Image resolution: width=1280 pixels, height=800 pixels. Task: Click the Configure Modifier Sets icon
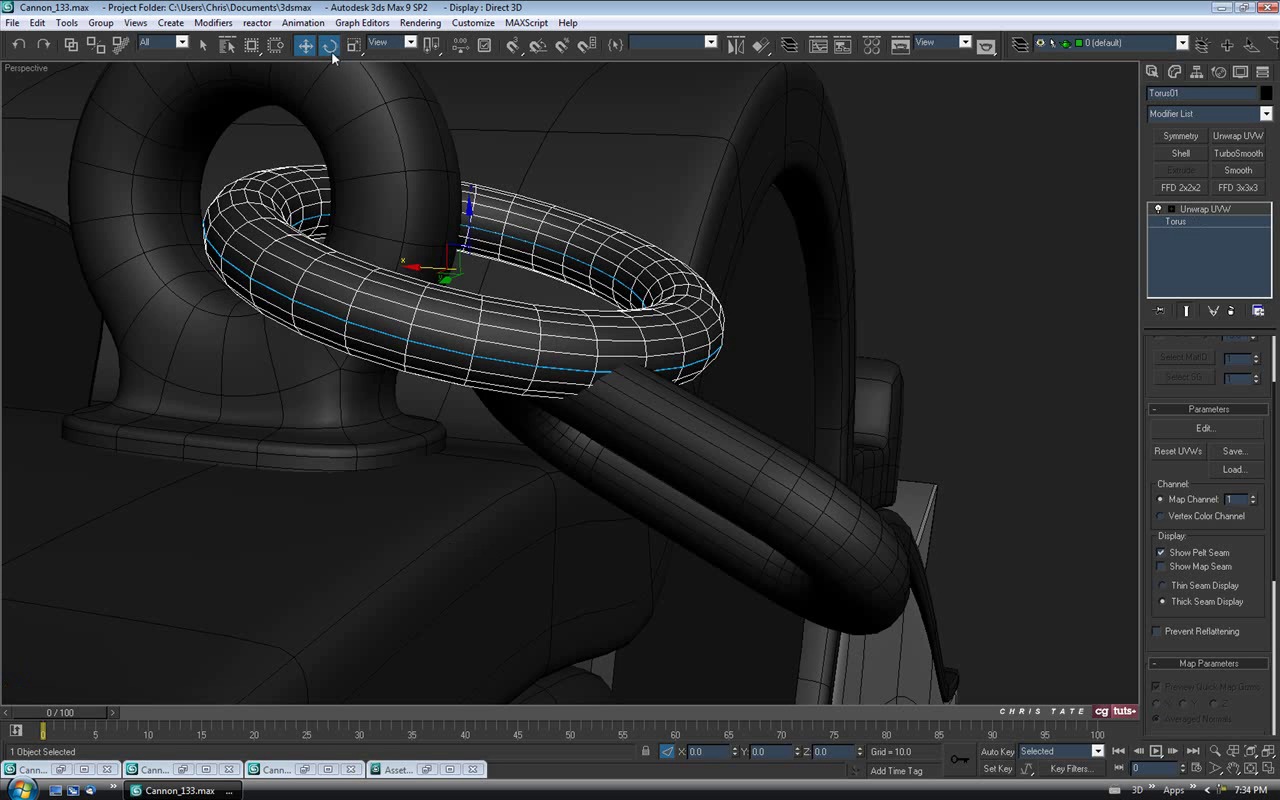[1258, 311]
